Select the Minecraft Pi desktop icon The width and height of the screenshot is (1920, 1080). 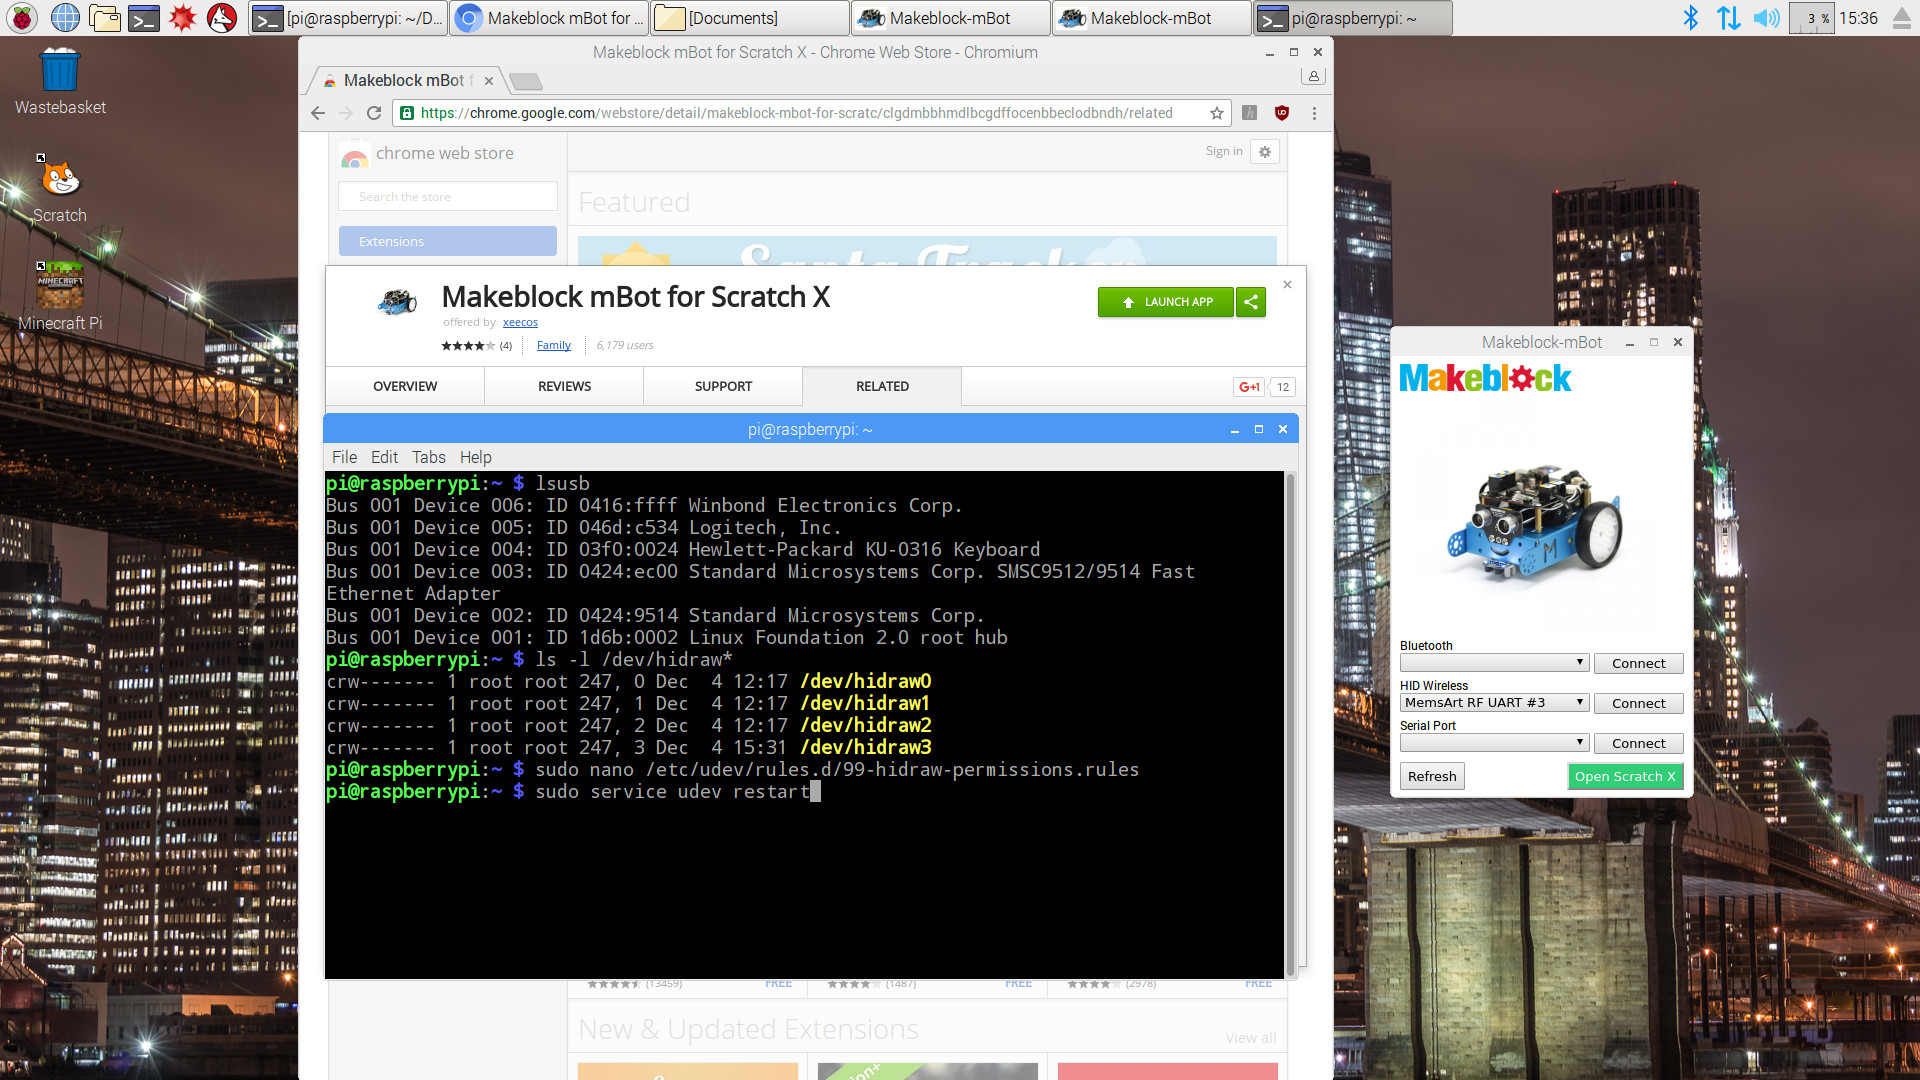(60, 296)
